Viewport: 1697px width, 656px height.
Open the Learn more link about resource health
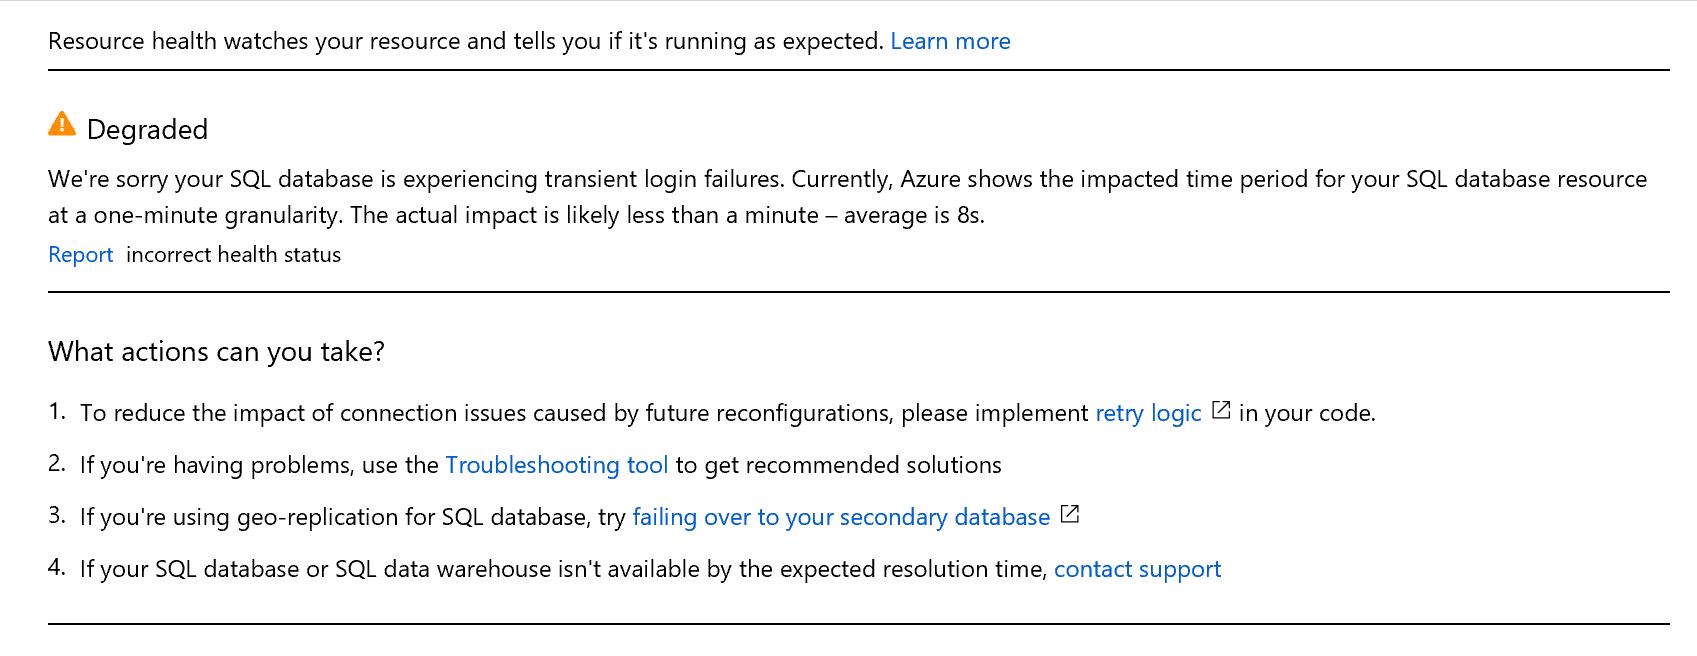point(950,41)
